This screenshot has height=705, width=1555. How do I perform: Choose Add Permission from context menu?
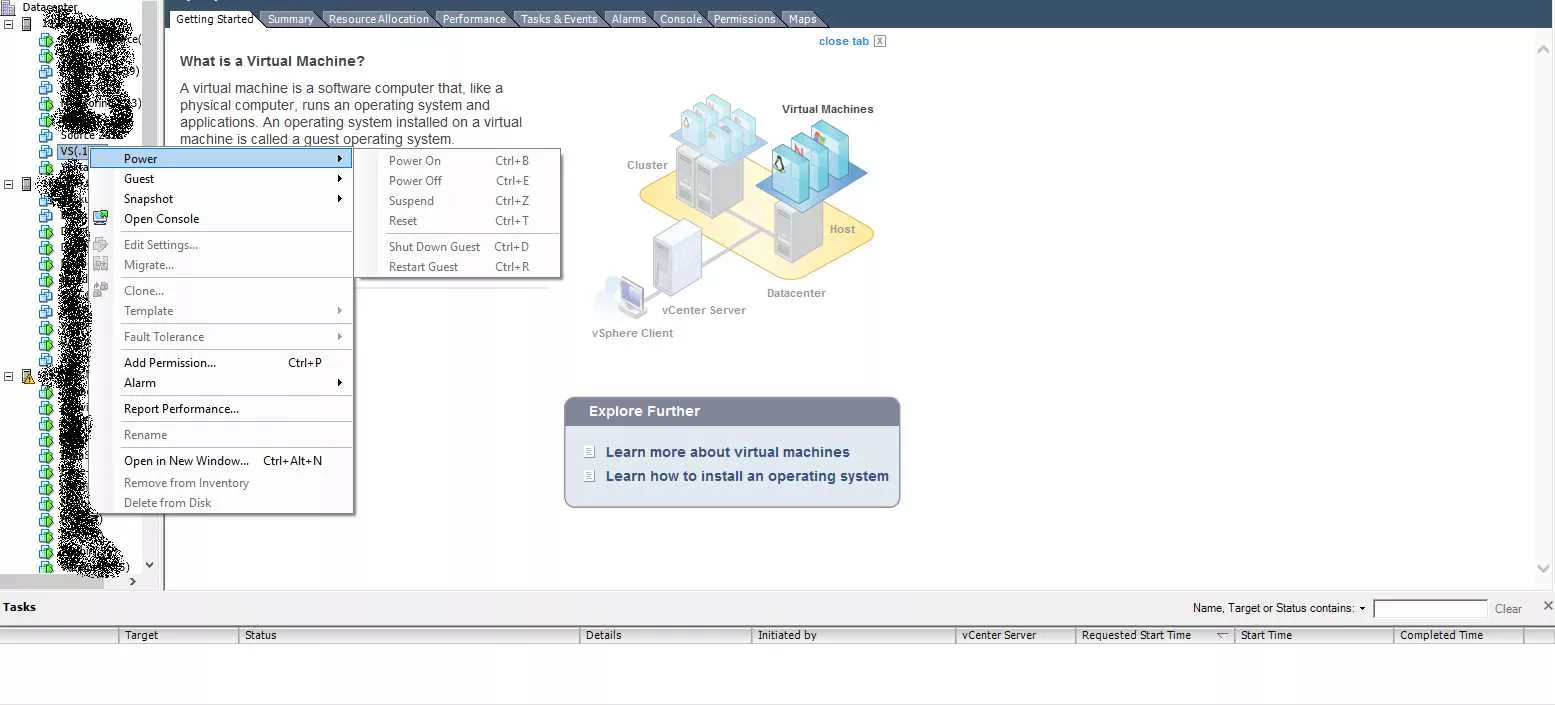pos(170,363)
